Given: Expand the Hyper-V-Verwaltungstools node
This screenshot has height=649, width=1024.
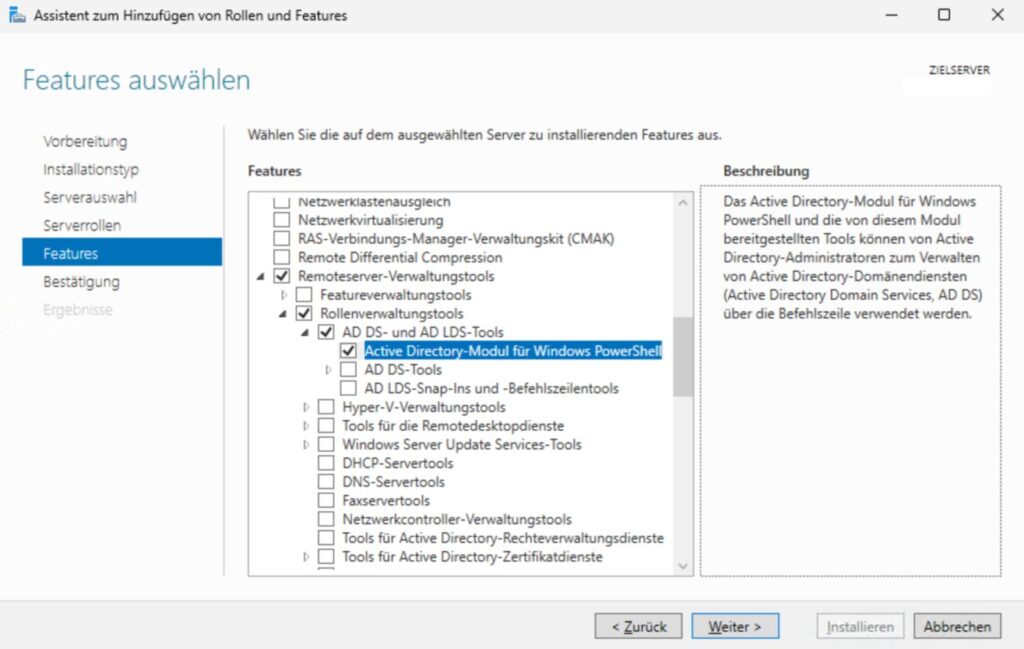Looking at the screenshot, I should [x=306, y=407].
